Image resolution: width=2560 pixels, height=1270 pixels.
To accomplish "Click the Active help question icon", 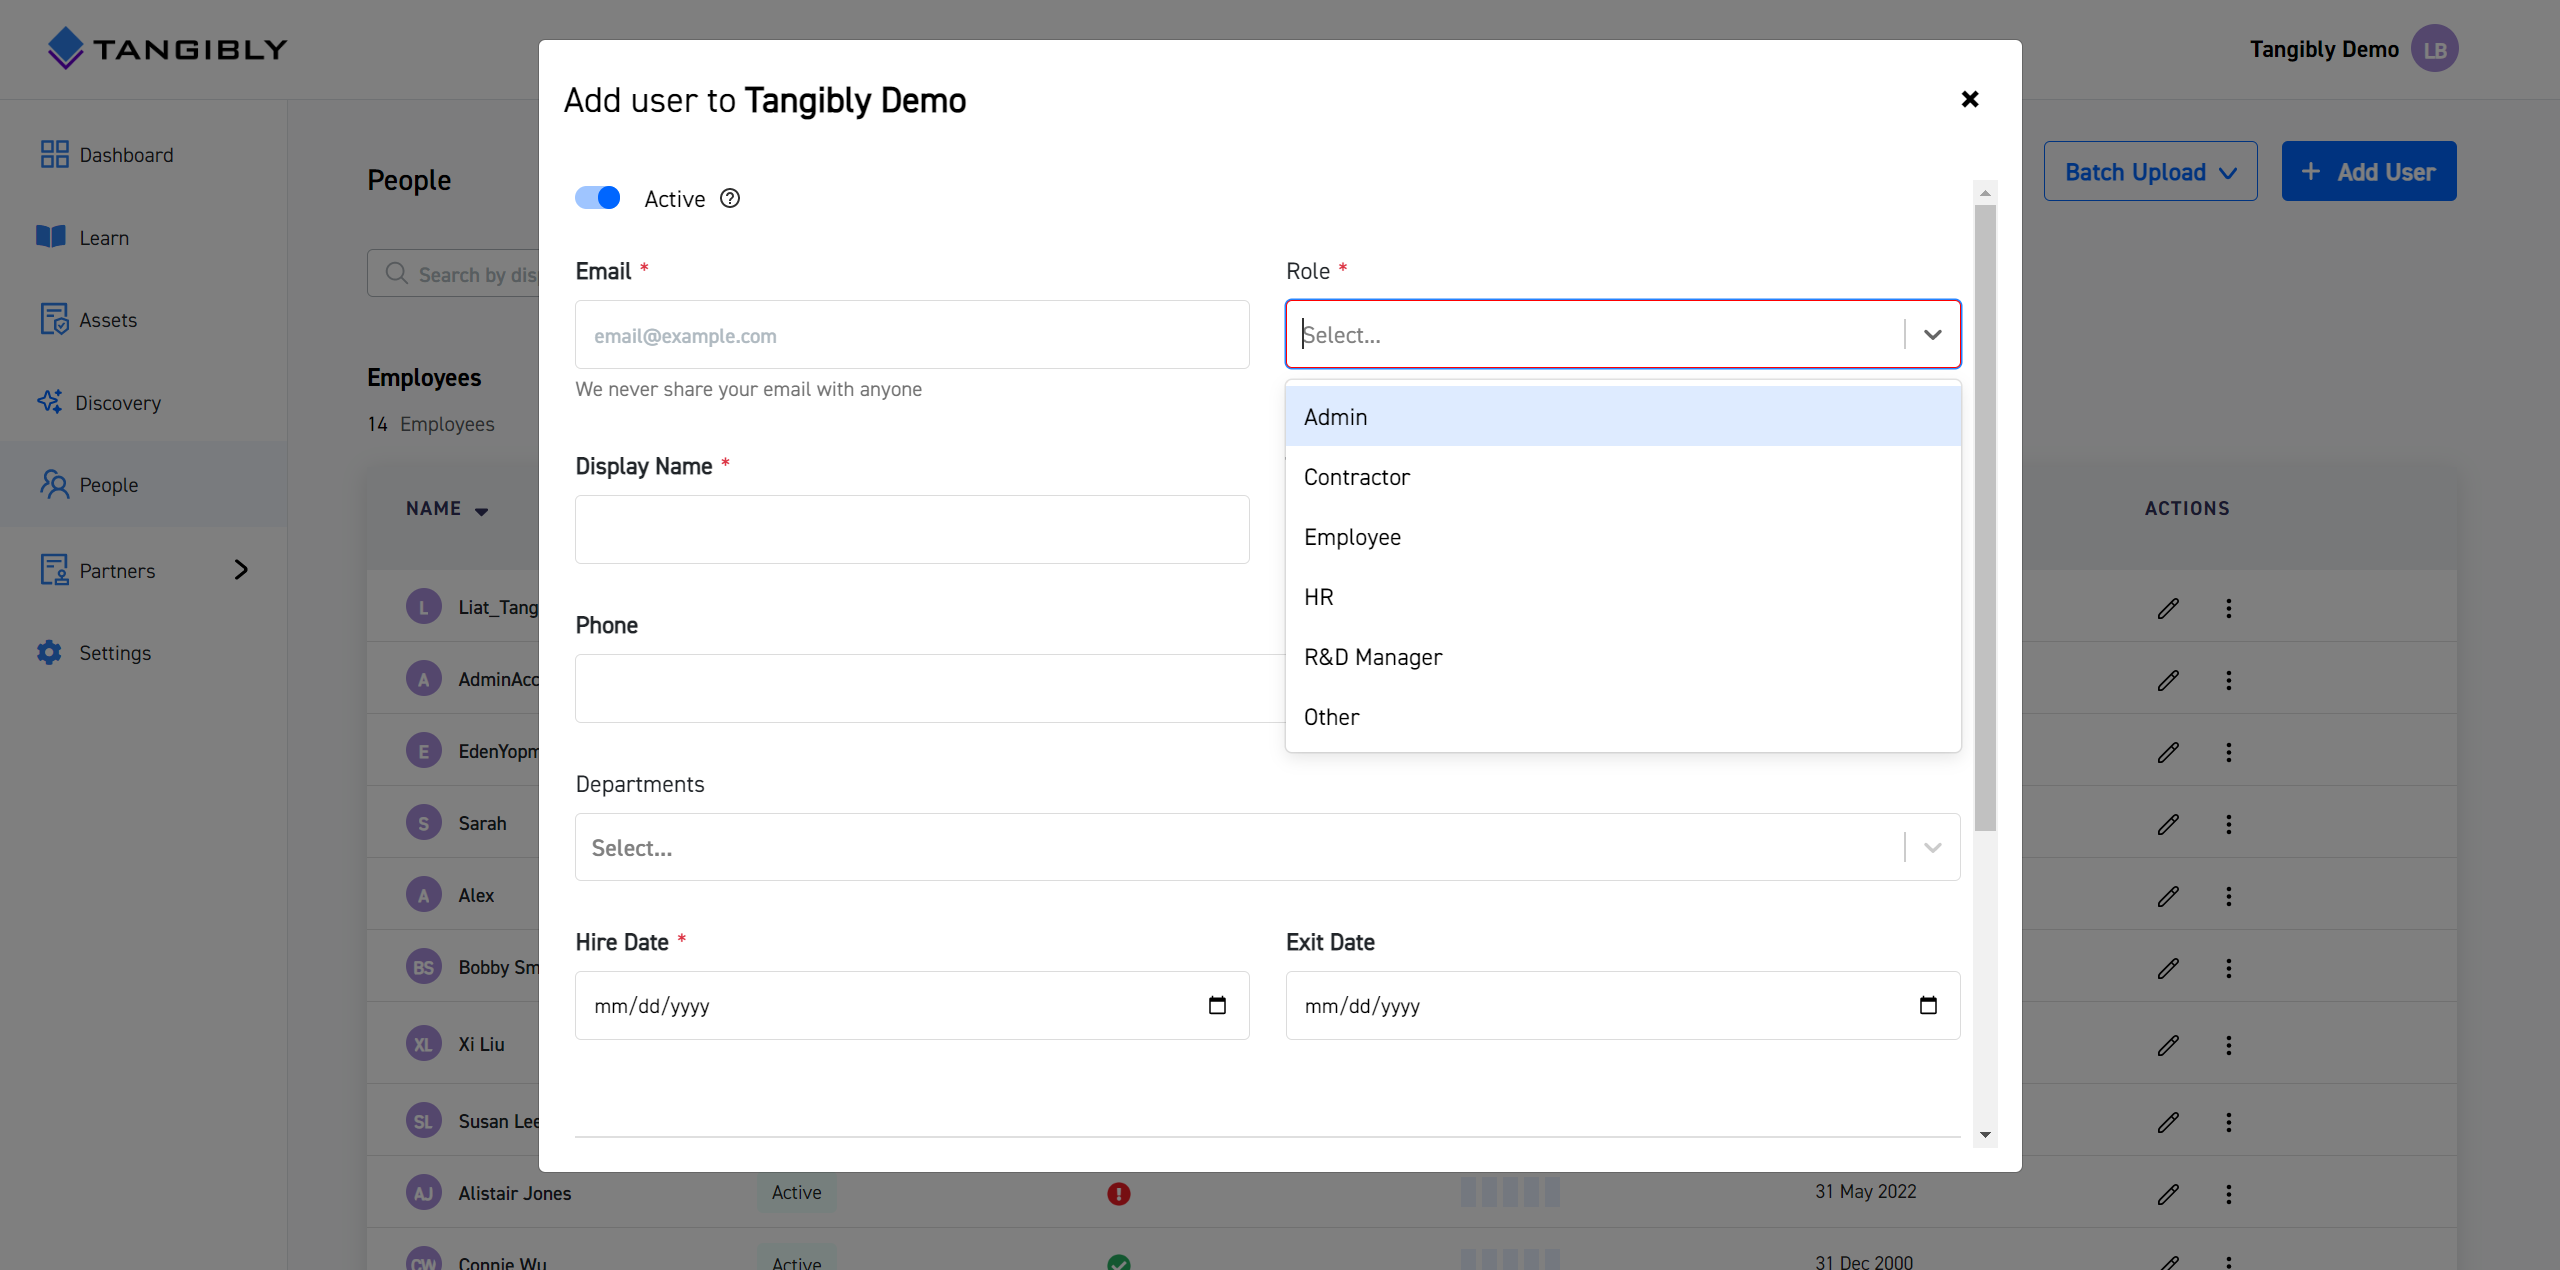I will coord(730,198).
